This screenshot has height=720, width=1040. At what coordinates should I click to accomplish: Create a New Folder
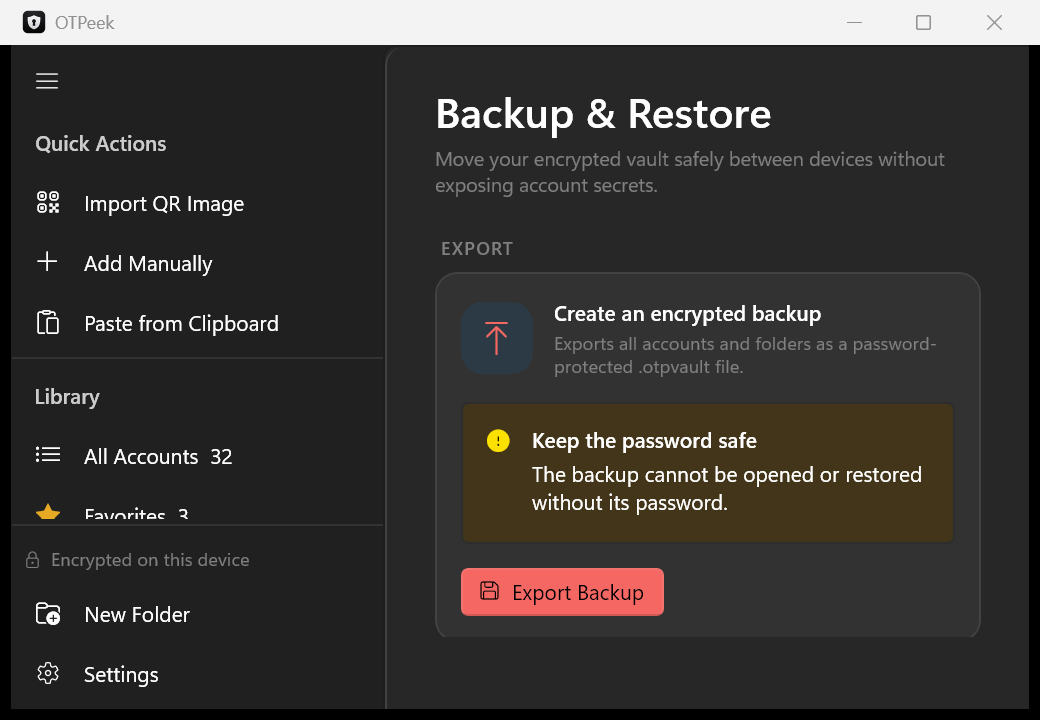137,615
